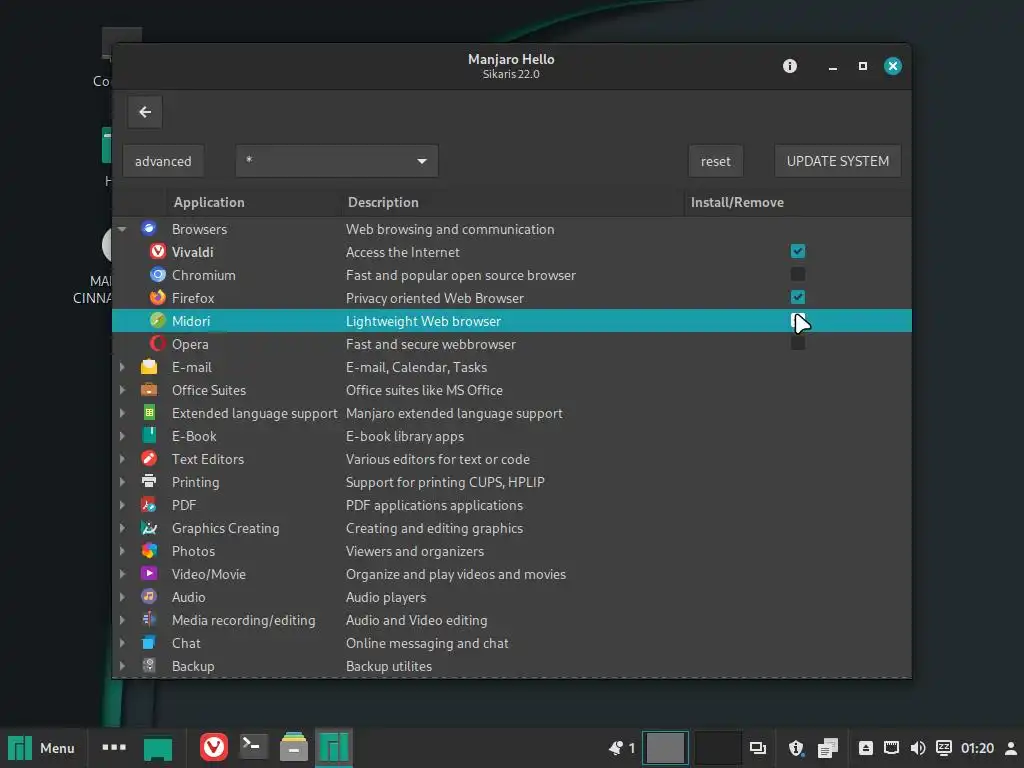Click Manjaro Hello taskbar icon

coord(334,747)
